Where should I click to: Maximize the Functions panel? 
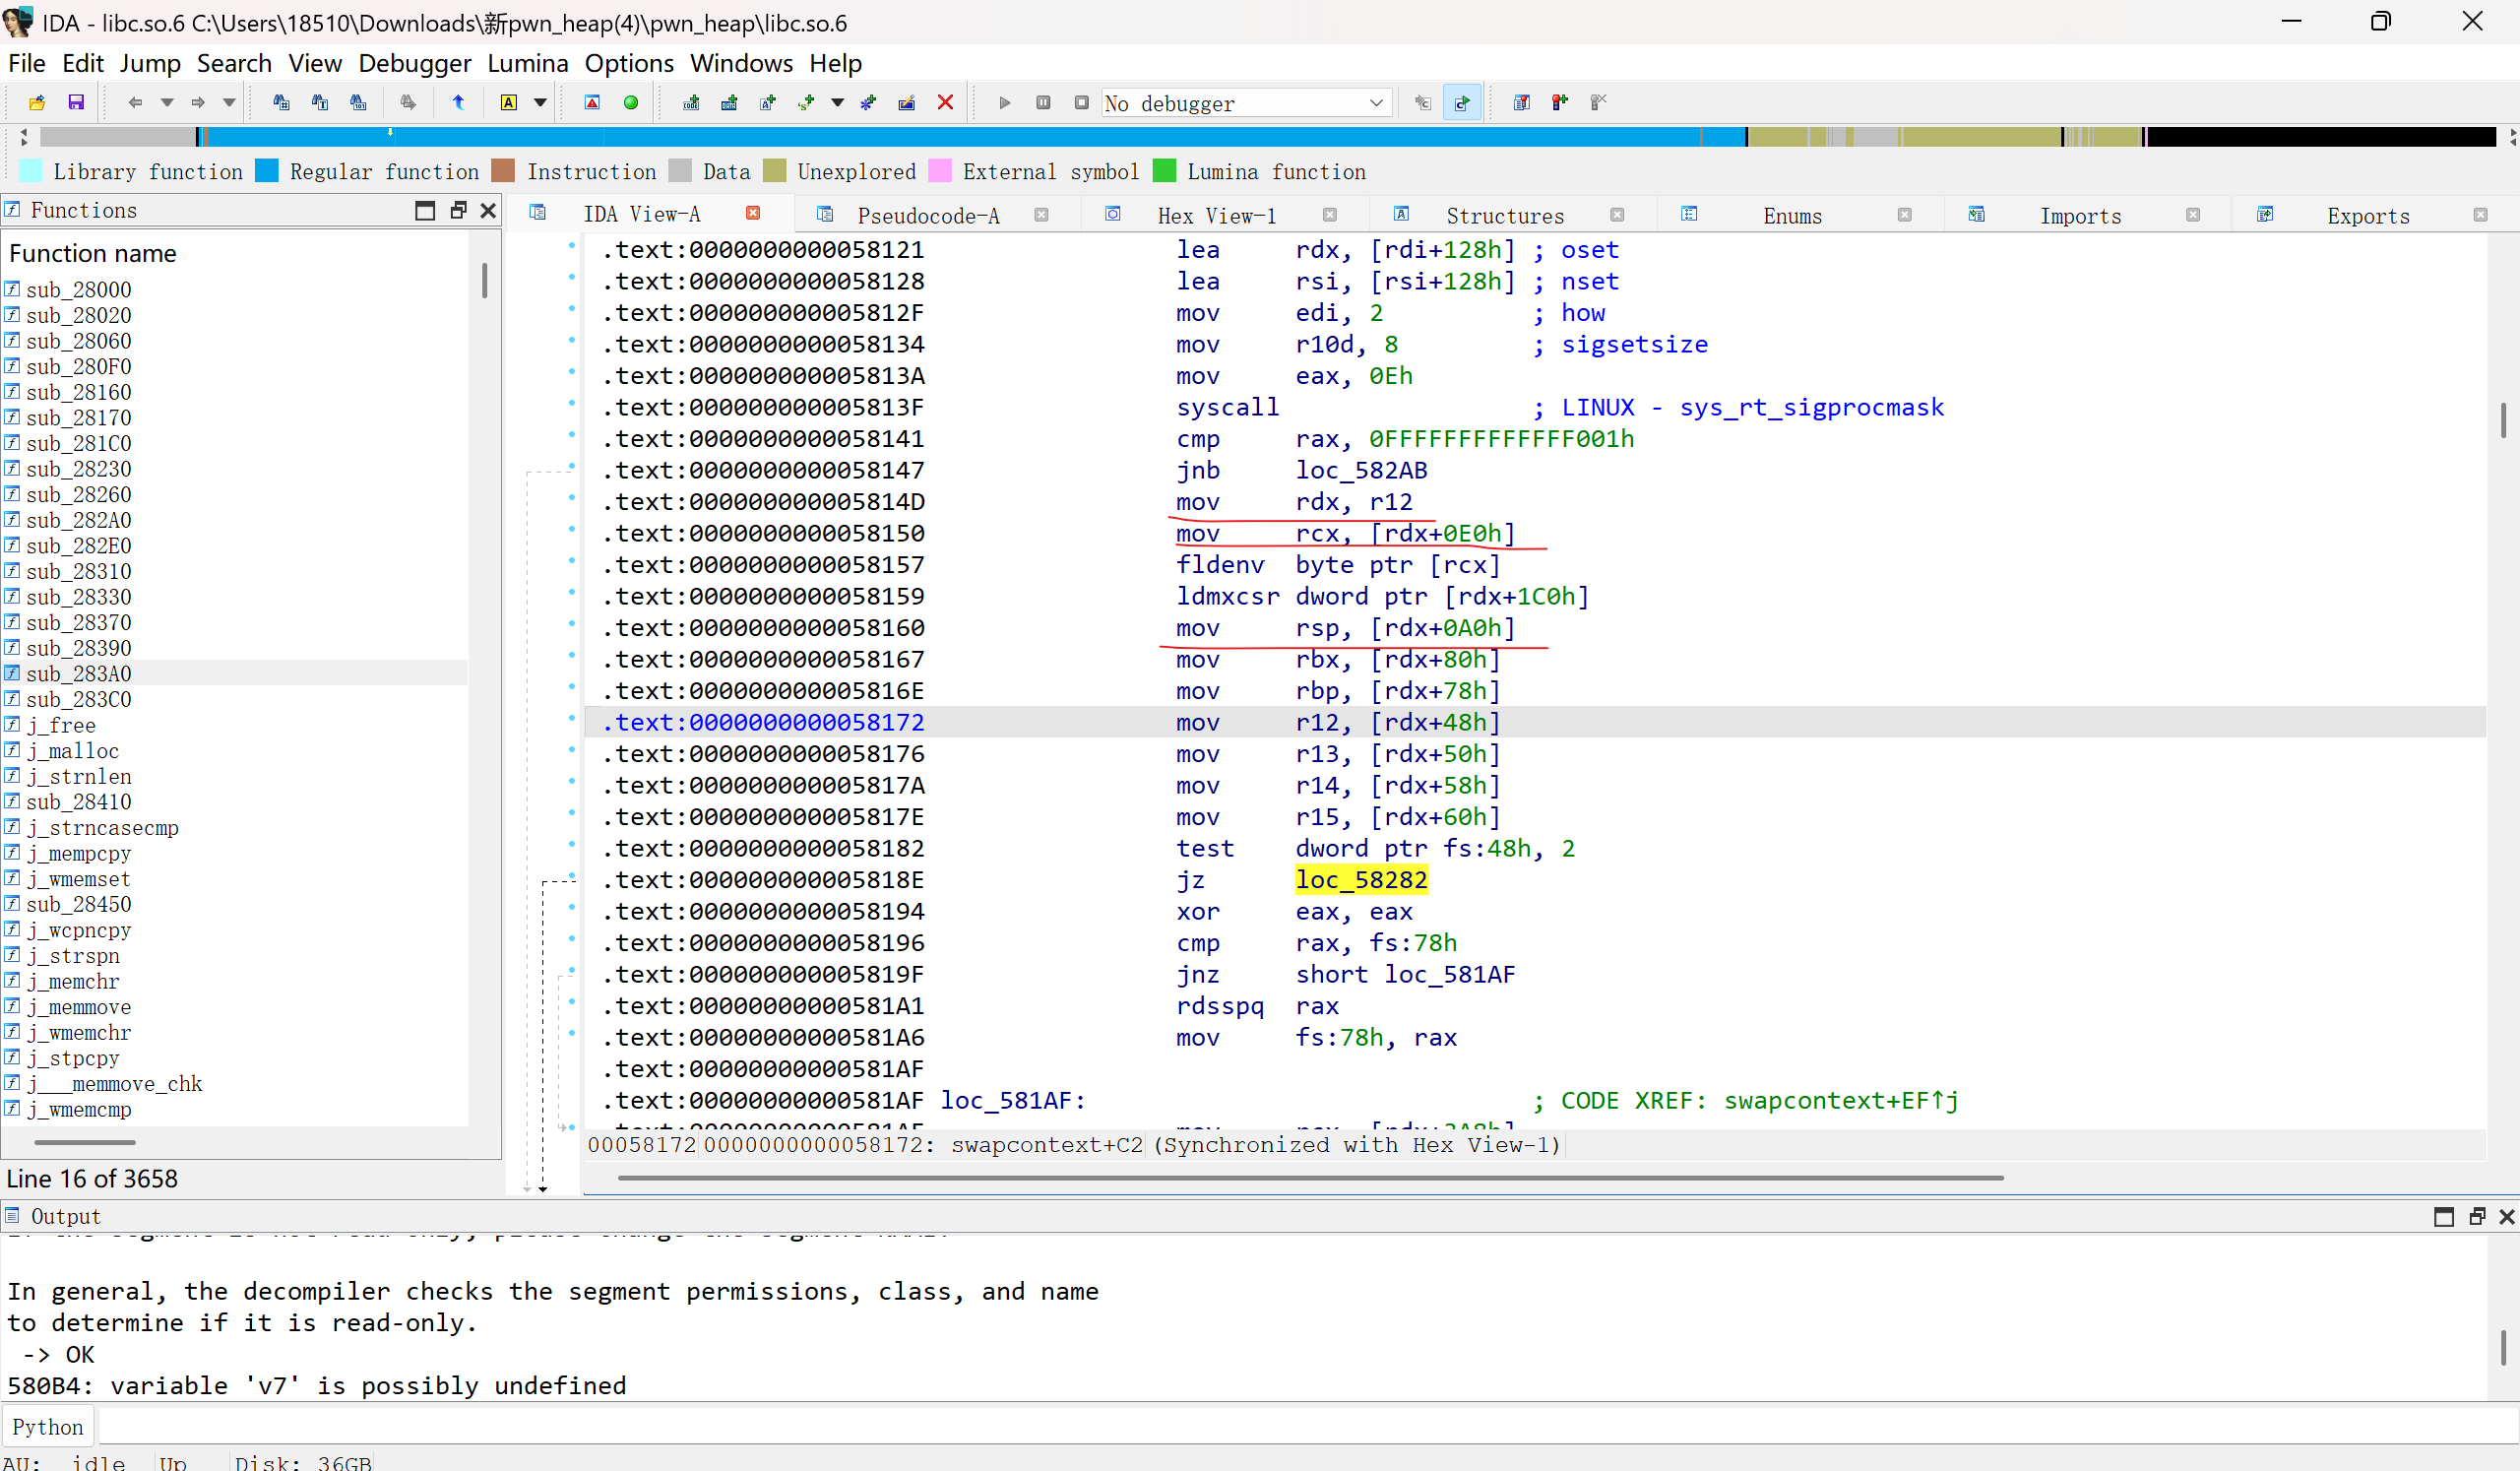coord(425,210)
